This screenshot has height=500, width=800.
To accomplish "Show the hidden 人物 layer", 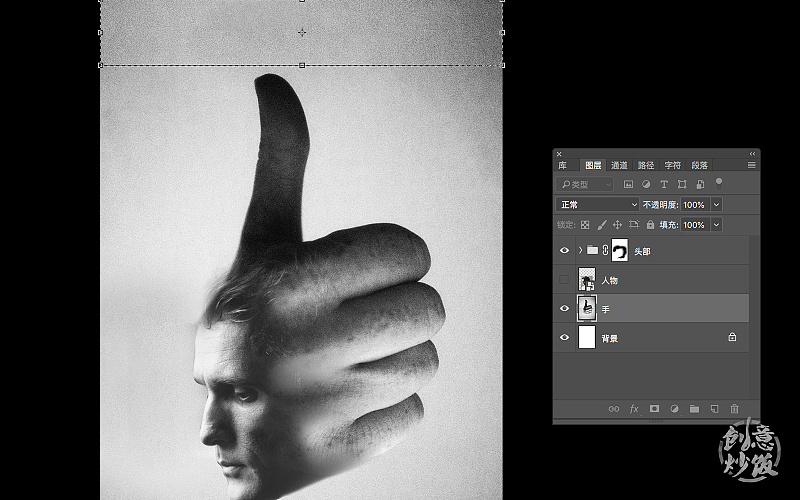I will 565,280.
